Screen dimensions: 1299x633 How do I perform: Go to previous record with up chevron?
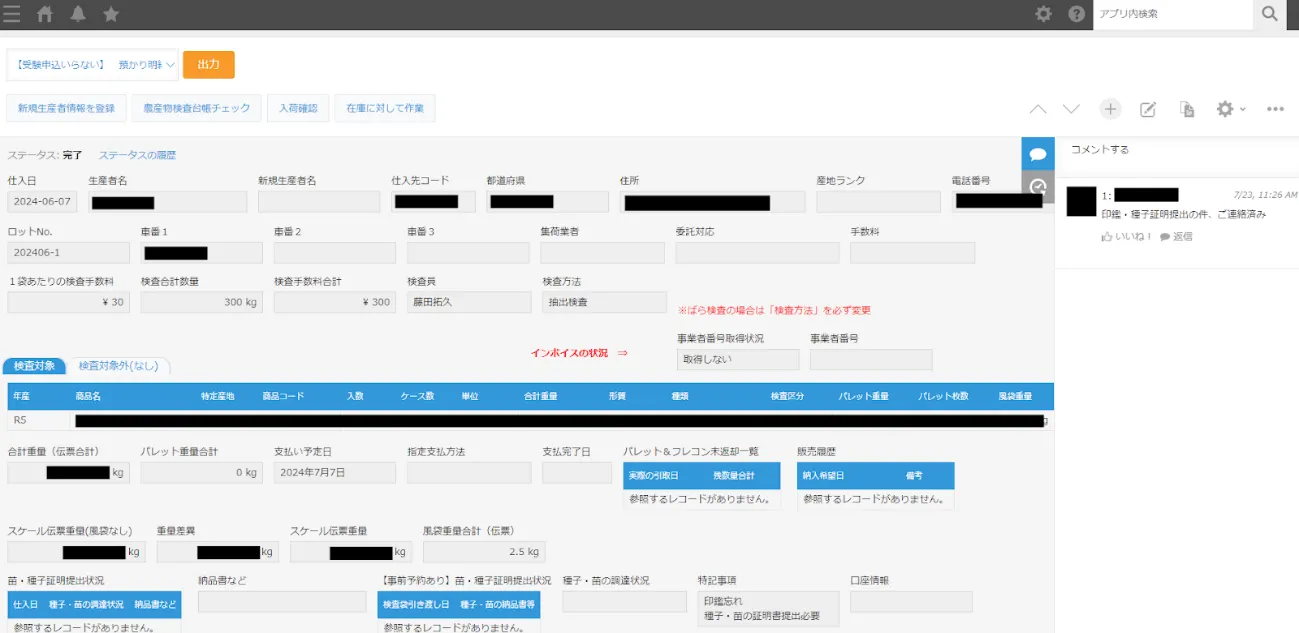coord(1038,109)
